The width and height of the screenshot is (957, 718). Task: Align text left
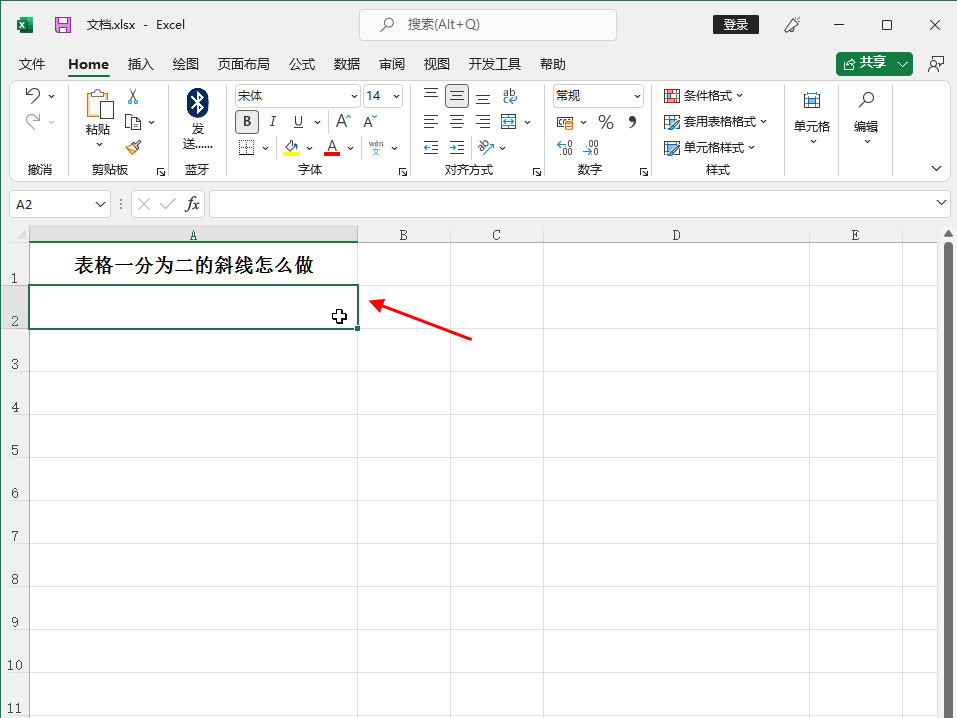click(x=431, y=121)
